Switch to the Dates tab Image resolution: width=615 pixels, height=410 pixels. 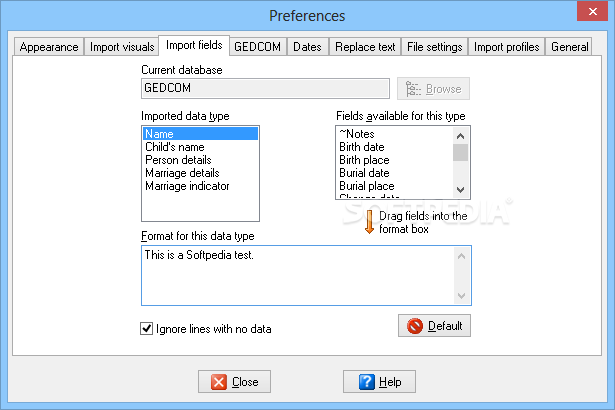click(308, 47)
